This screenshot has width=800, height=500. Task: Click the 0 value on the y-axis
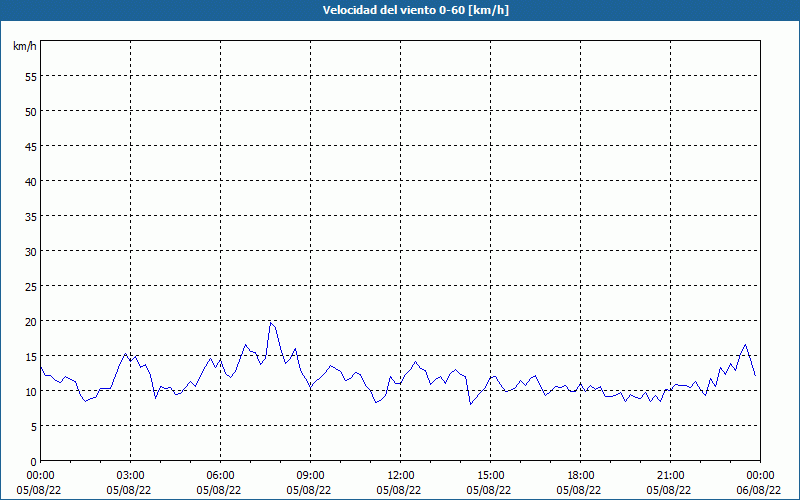[x=34, y=462]
